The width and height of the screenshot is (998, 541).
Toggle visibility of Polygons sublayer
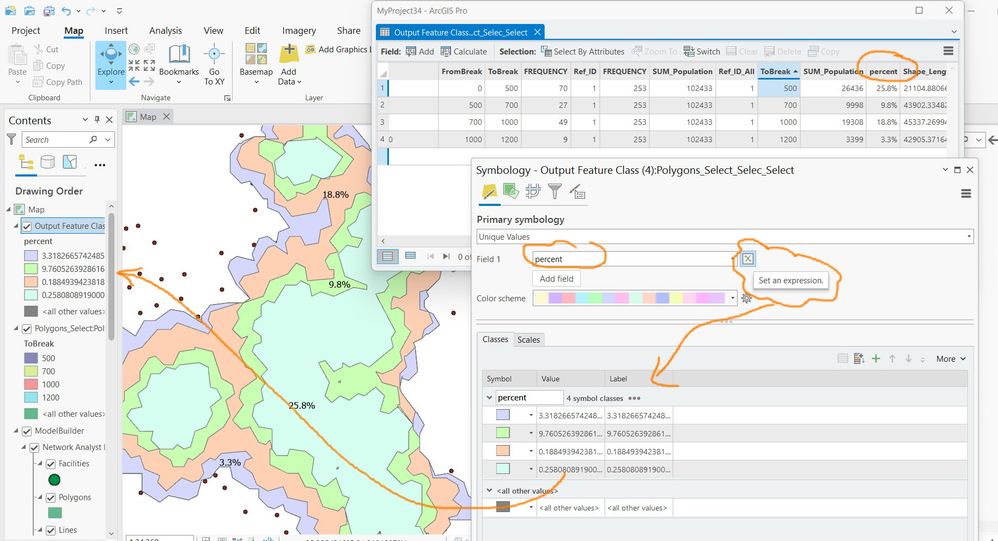tap(51, 497)
